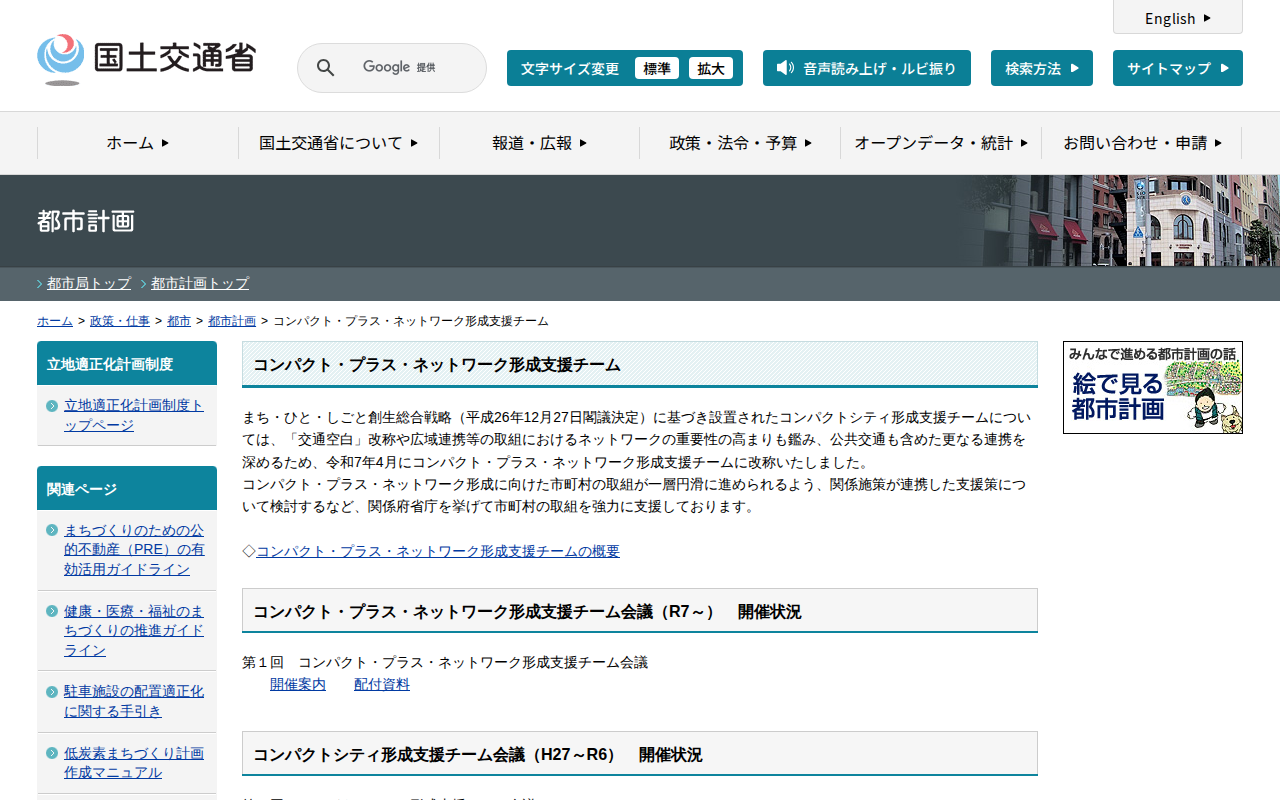Set text size to 標準
The height and width of the screenshot is (800, 1280).
point(656,68)
